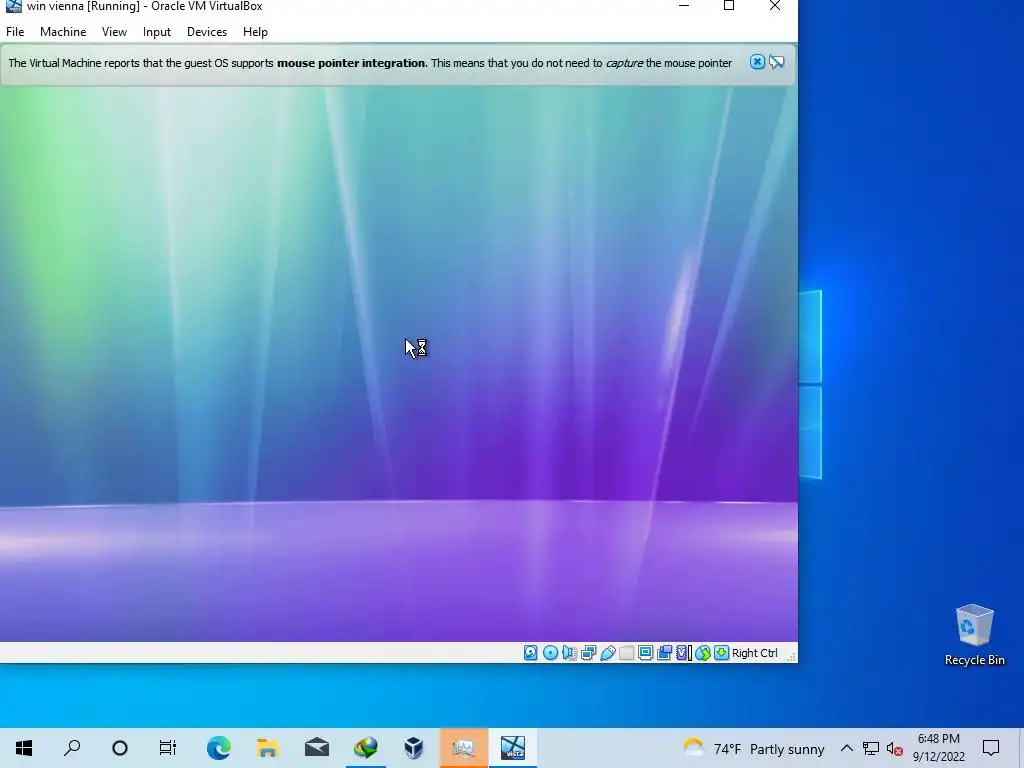Open the Machine menu
This screenshot has height=768, width=1024.
coord(63,32)
